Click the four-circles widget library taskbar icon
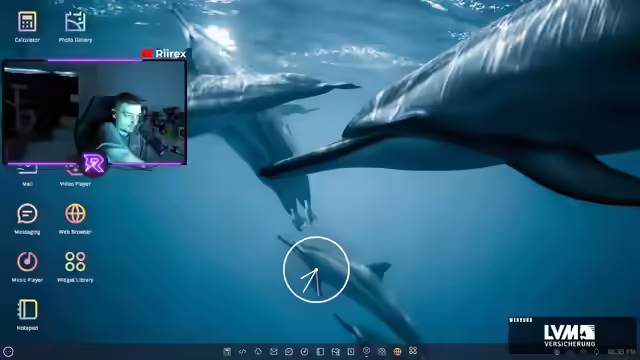640x360 pixels. 413,351
